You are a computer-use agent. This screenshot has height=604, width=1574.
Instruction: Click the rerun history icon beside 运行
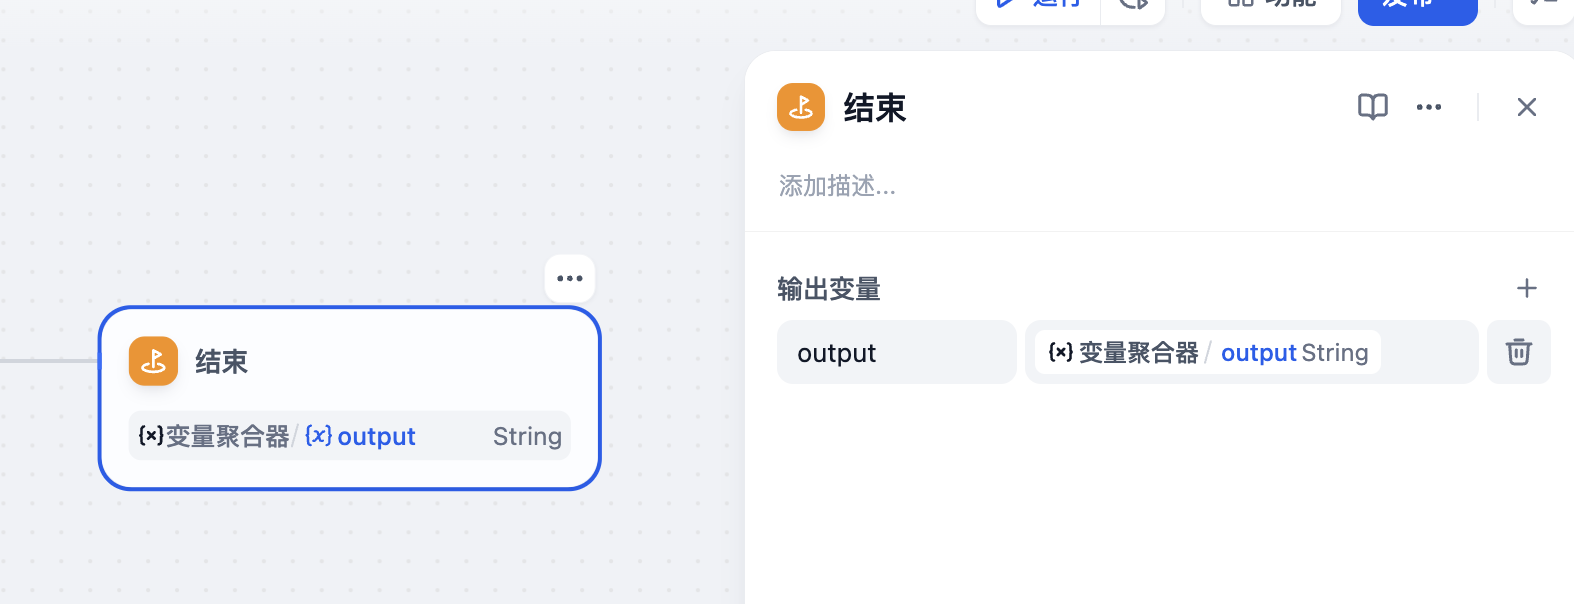pos(1133,4)
